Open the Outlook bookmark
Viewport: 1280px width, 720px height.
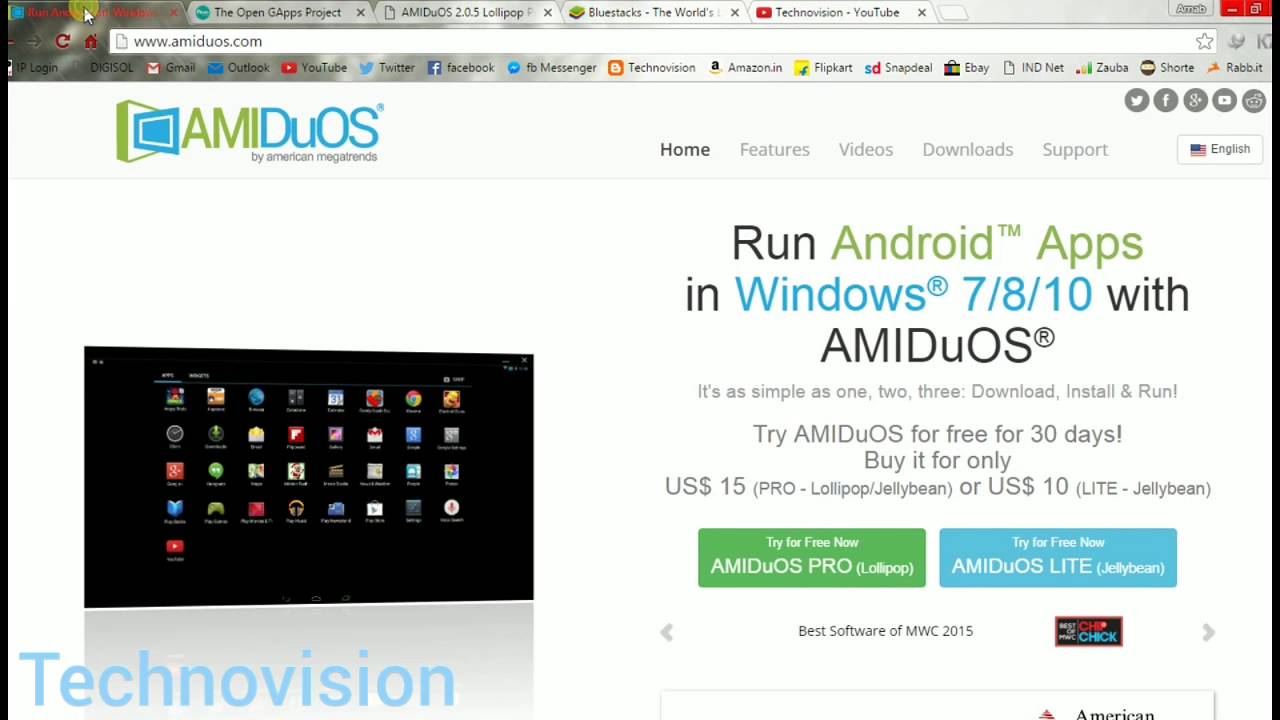pos(238,67)
